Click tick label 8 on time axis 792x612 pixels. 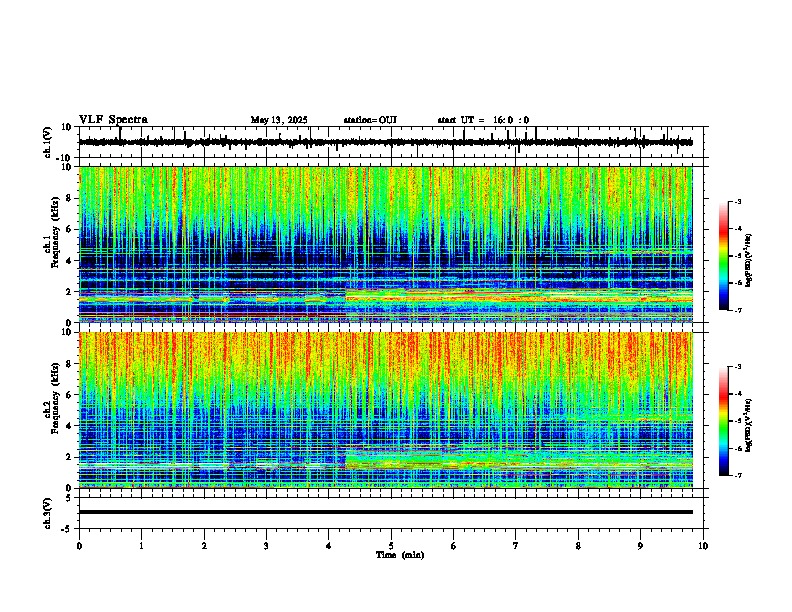point(578,546)
